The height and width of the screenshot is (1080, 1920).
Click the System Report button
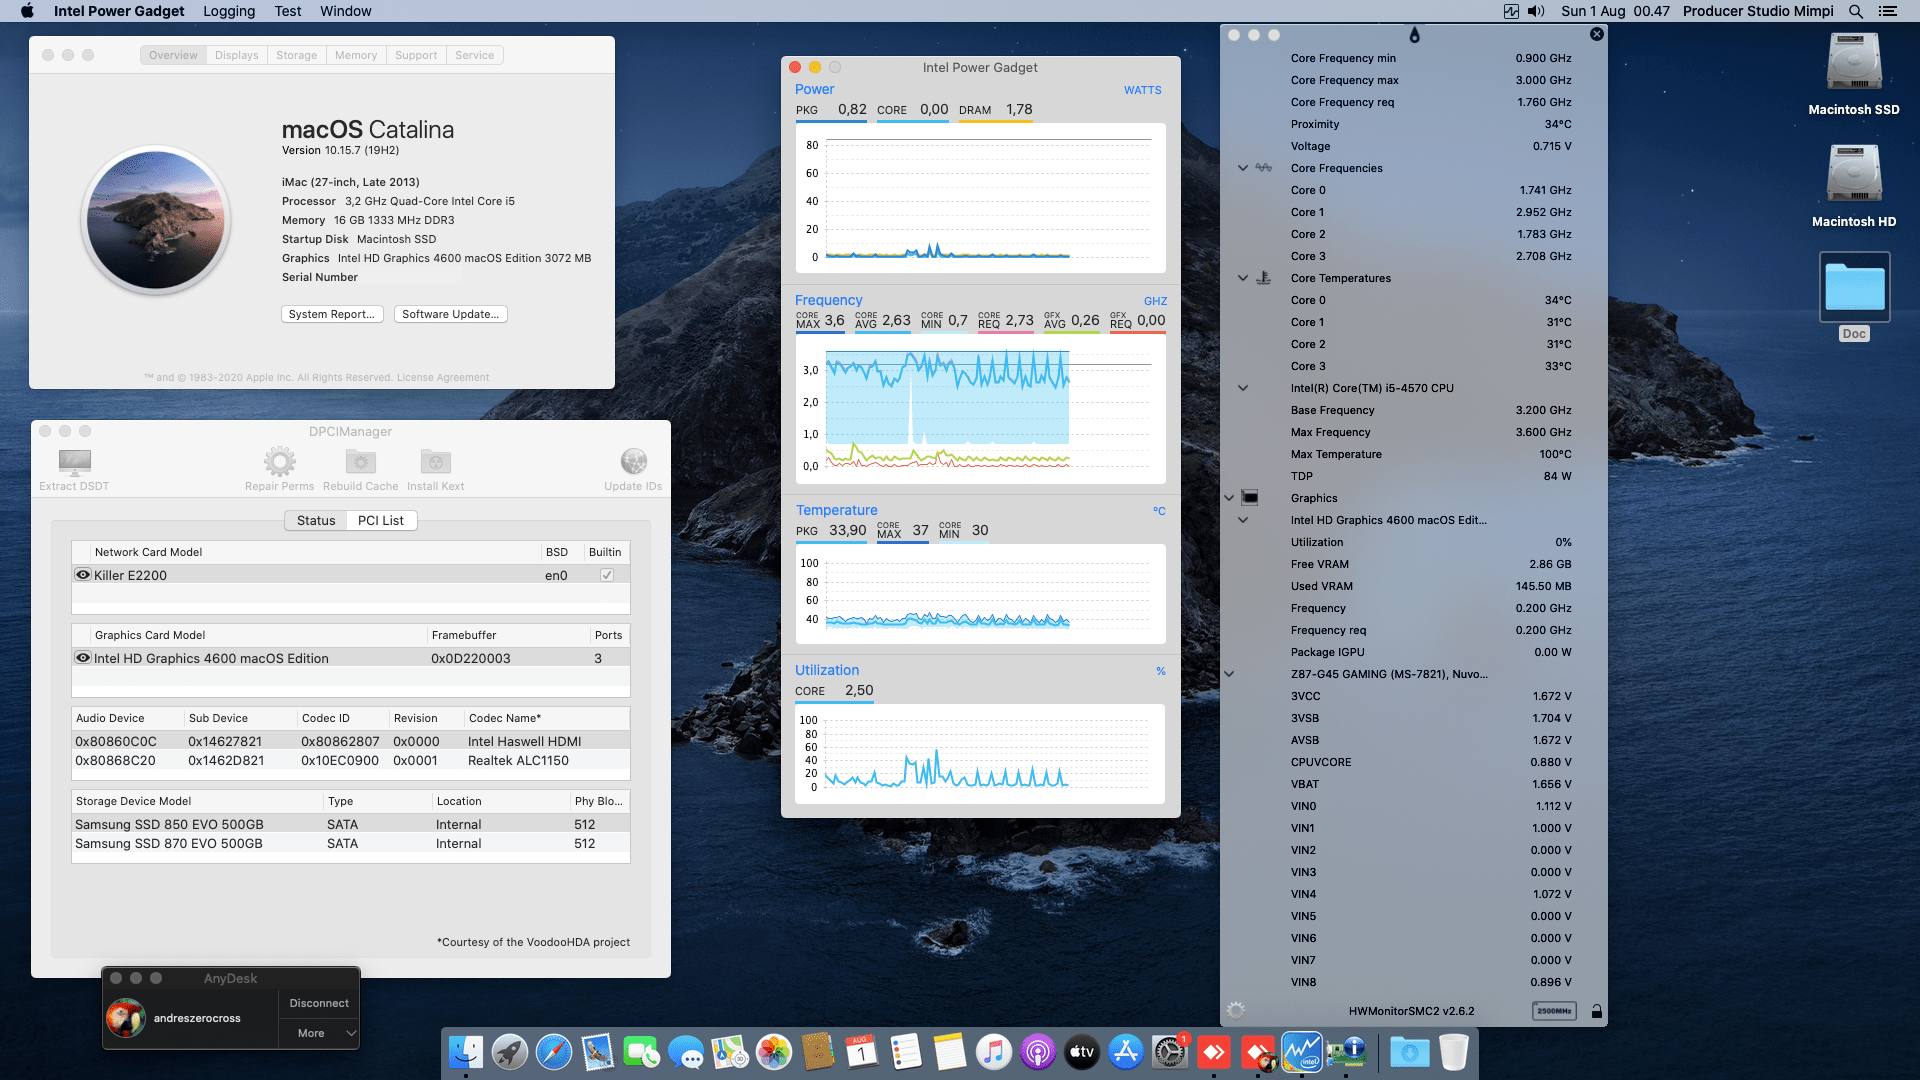pyautogui.click(x=332, y=314)
